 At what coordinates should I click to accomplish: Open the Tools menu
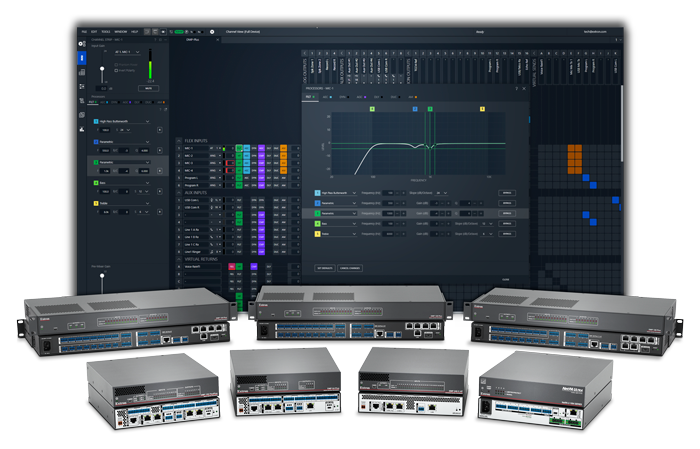(106, 33)
